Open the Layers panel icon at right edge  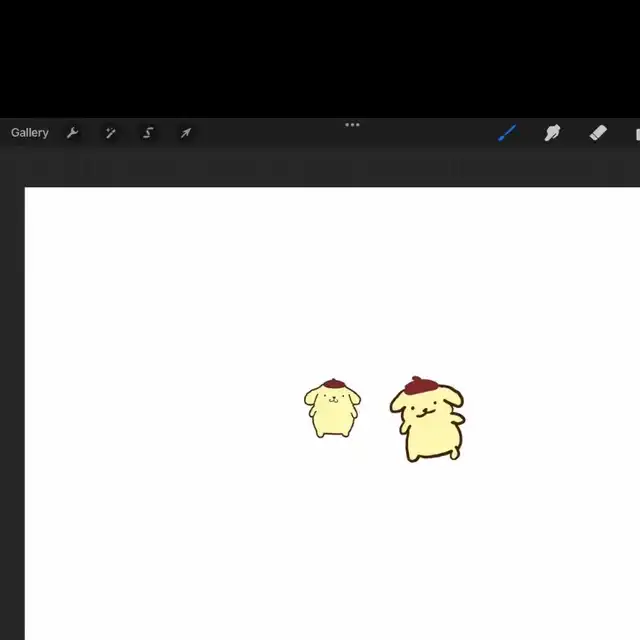pyautogui.click(x=636, y=132)
